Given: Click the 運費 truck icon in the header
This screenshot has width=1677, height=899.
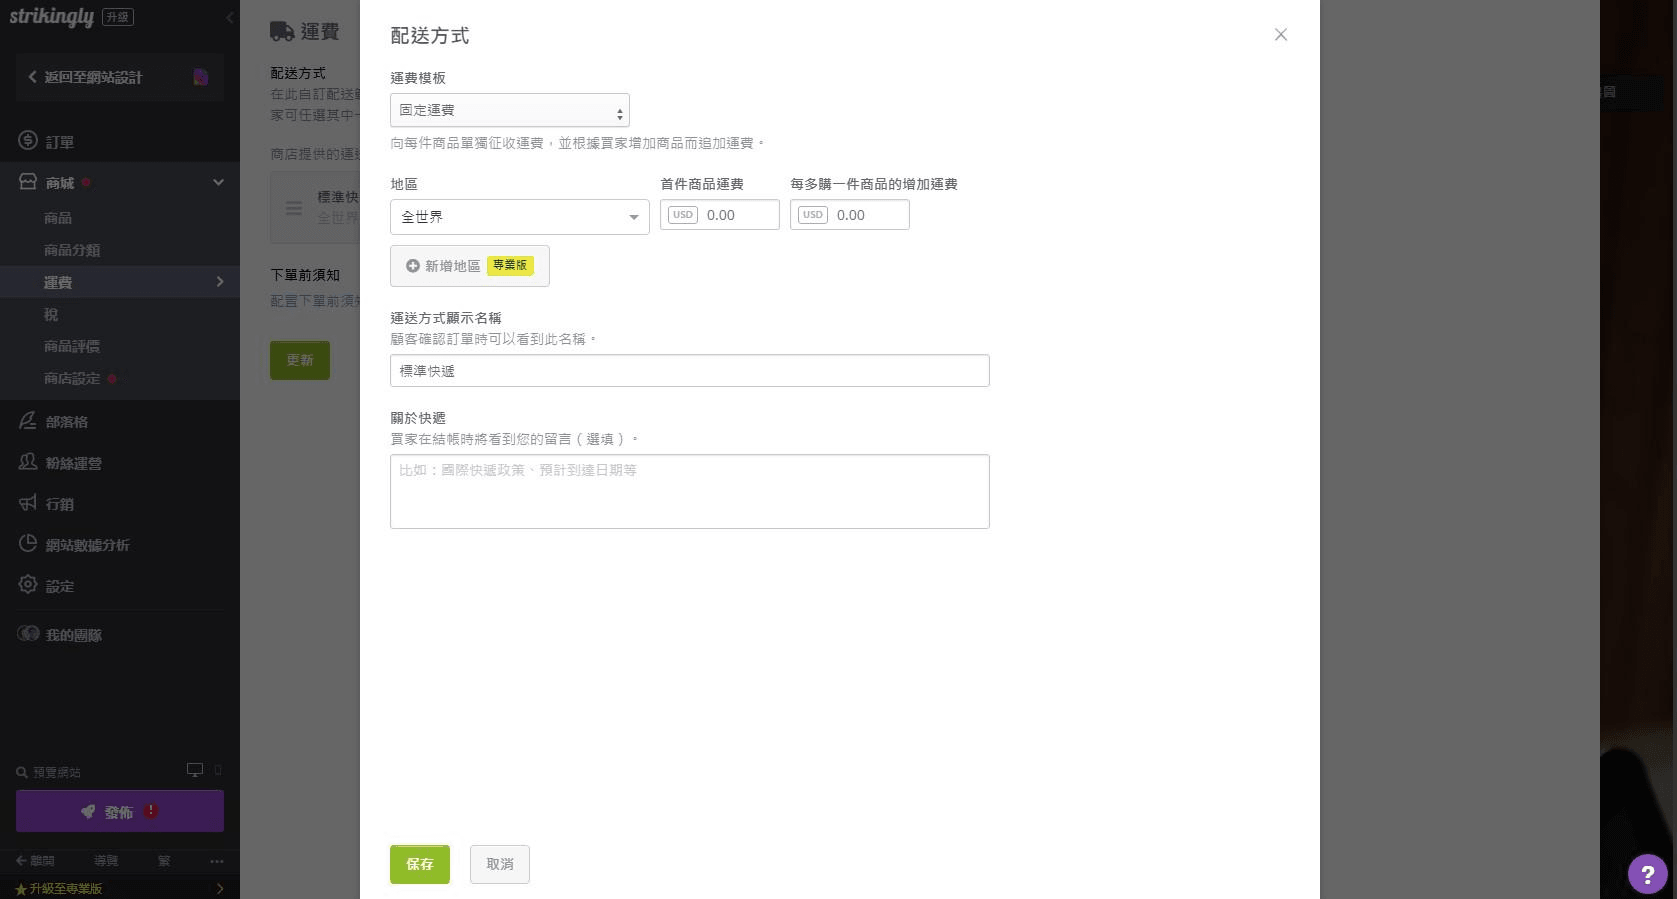Looking at the screenshot, I should coord(282,32).
